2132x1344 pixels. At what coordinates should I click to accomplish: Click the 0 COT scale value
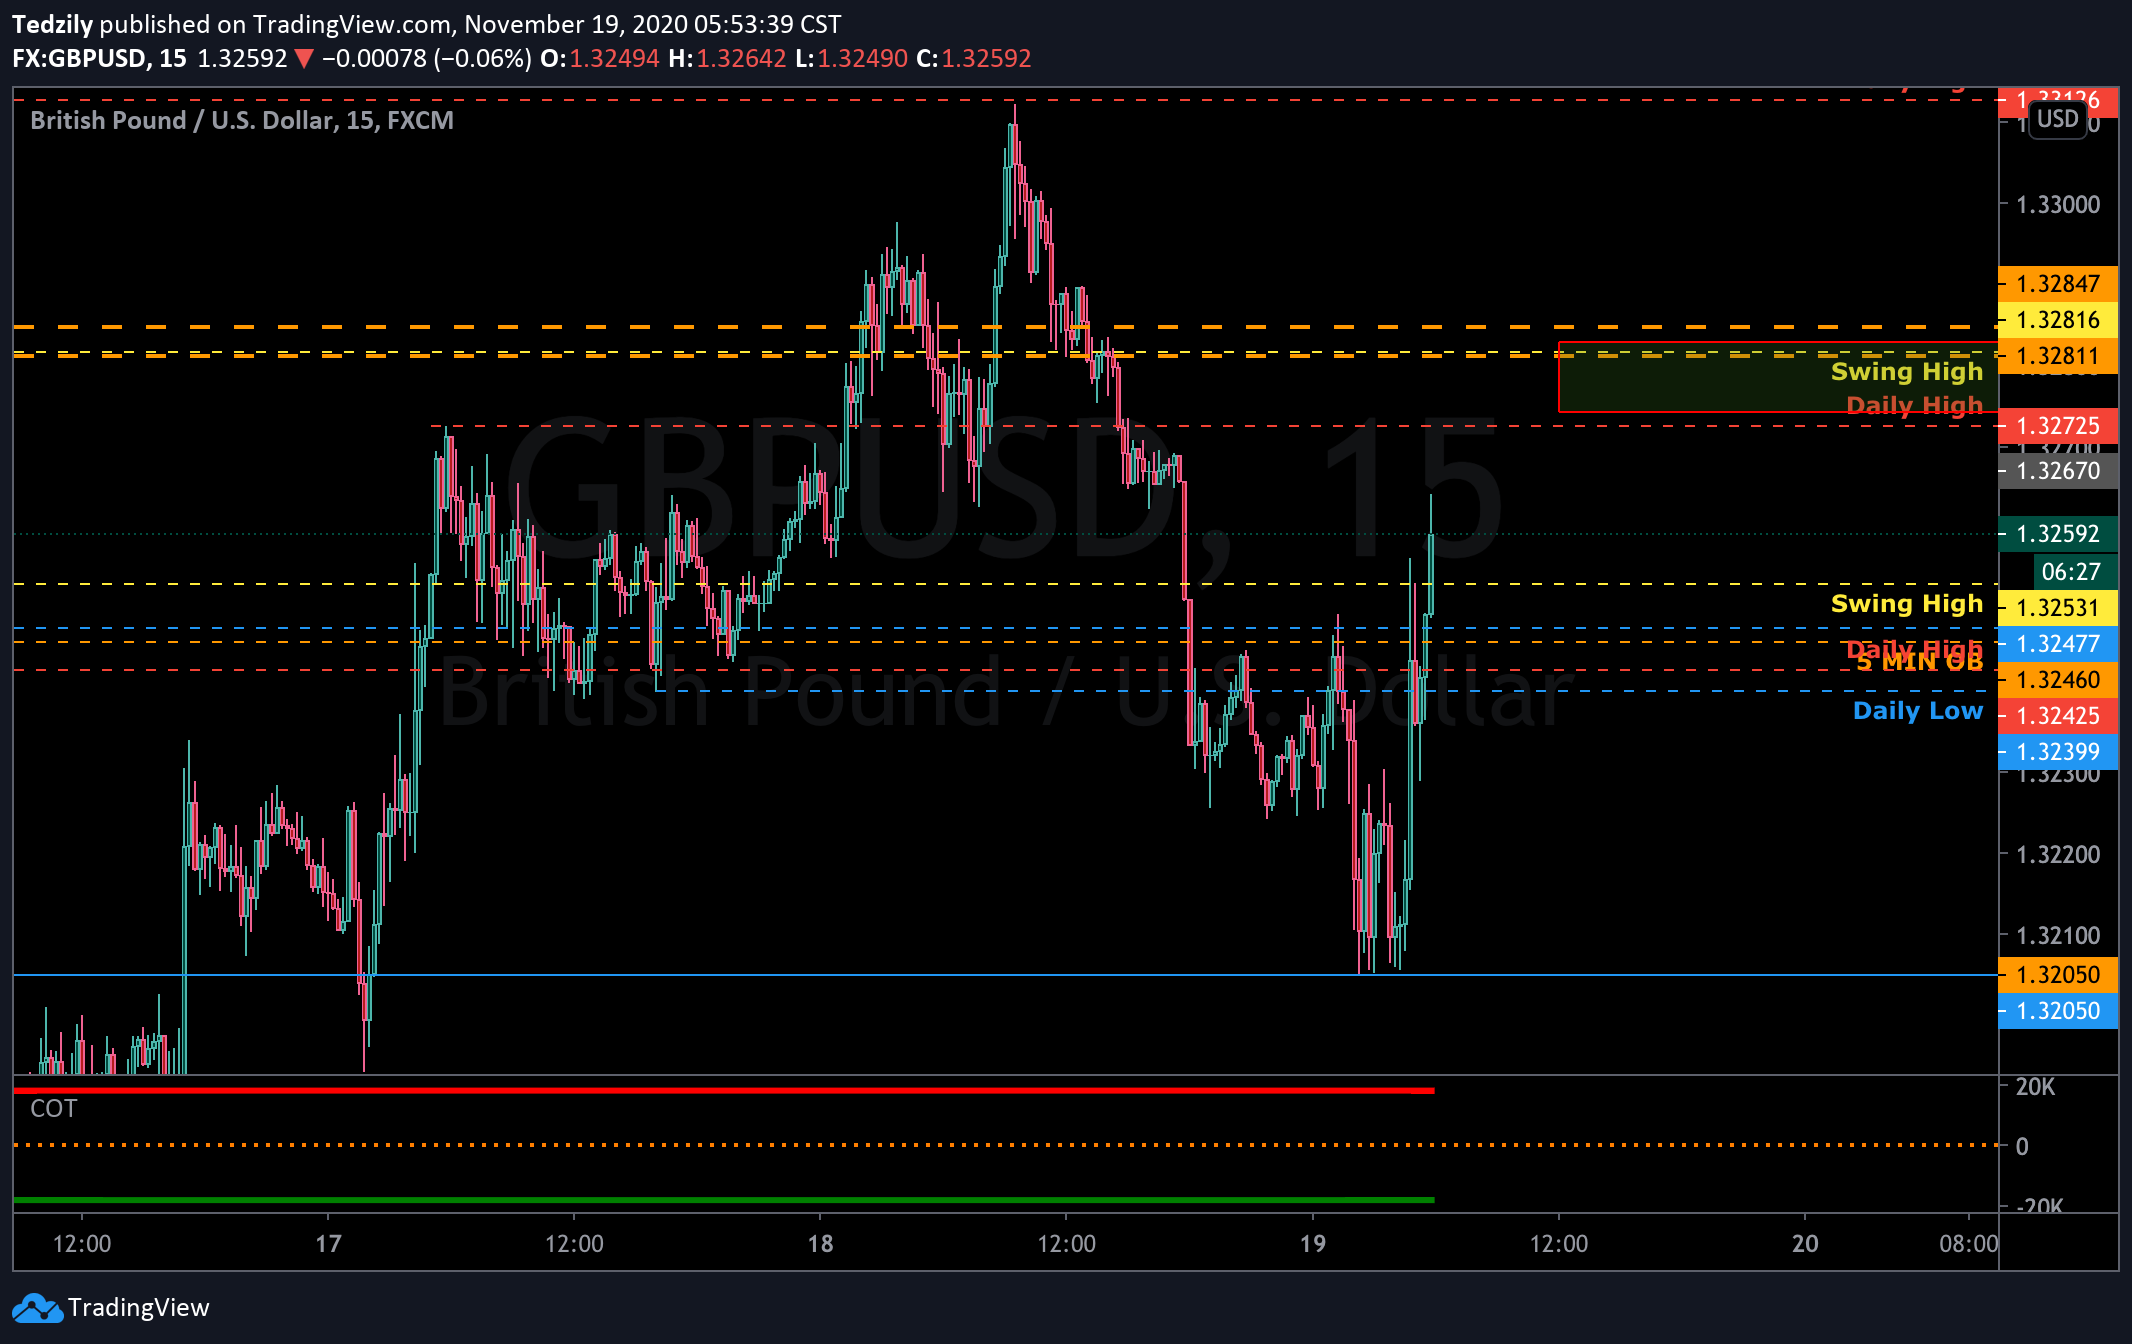2022,1147
